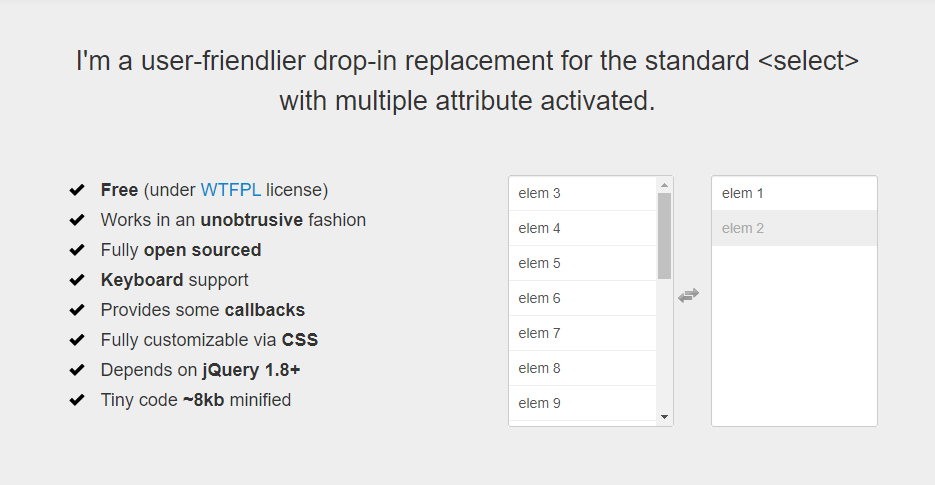This screenshot has width=935, height=485.
Task: Click the greyed elem 2 in right list
Action: point(793,228)
